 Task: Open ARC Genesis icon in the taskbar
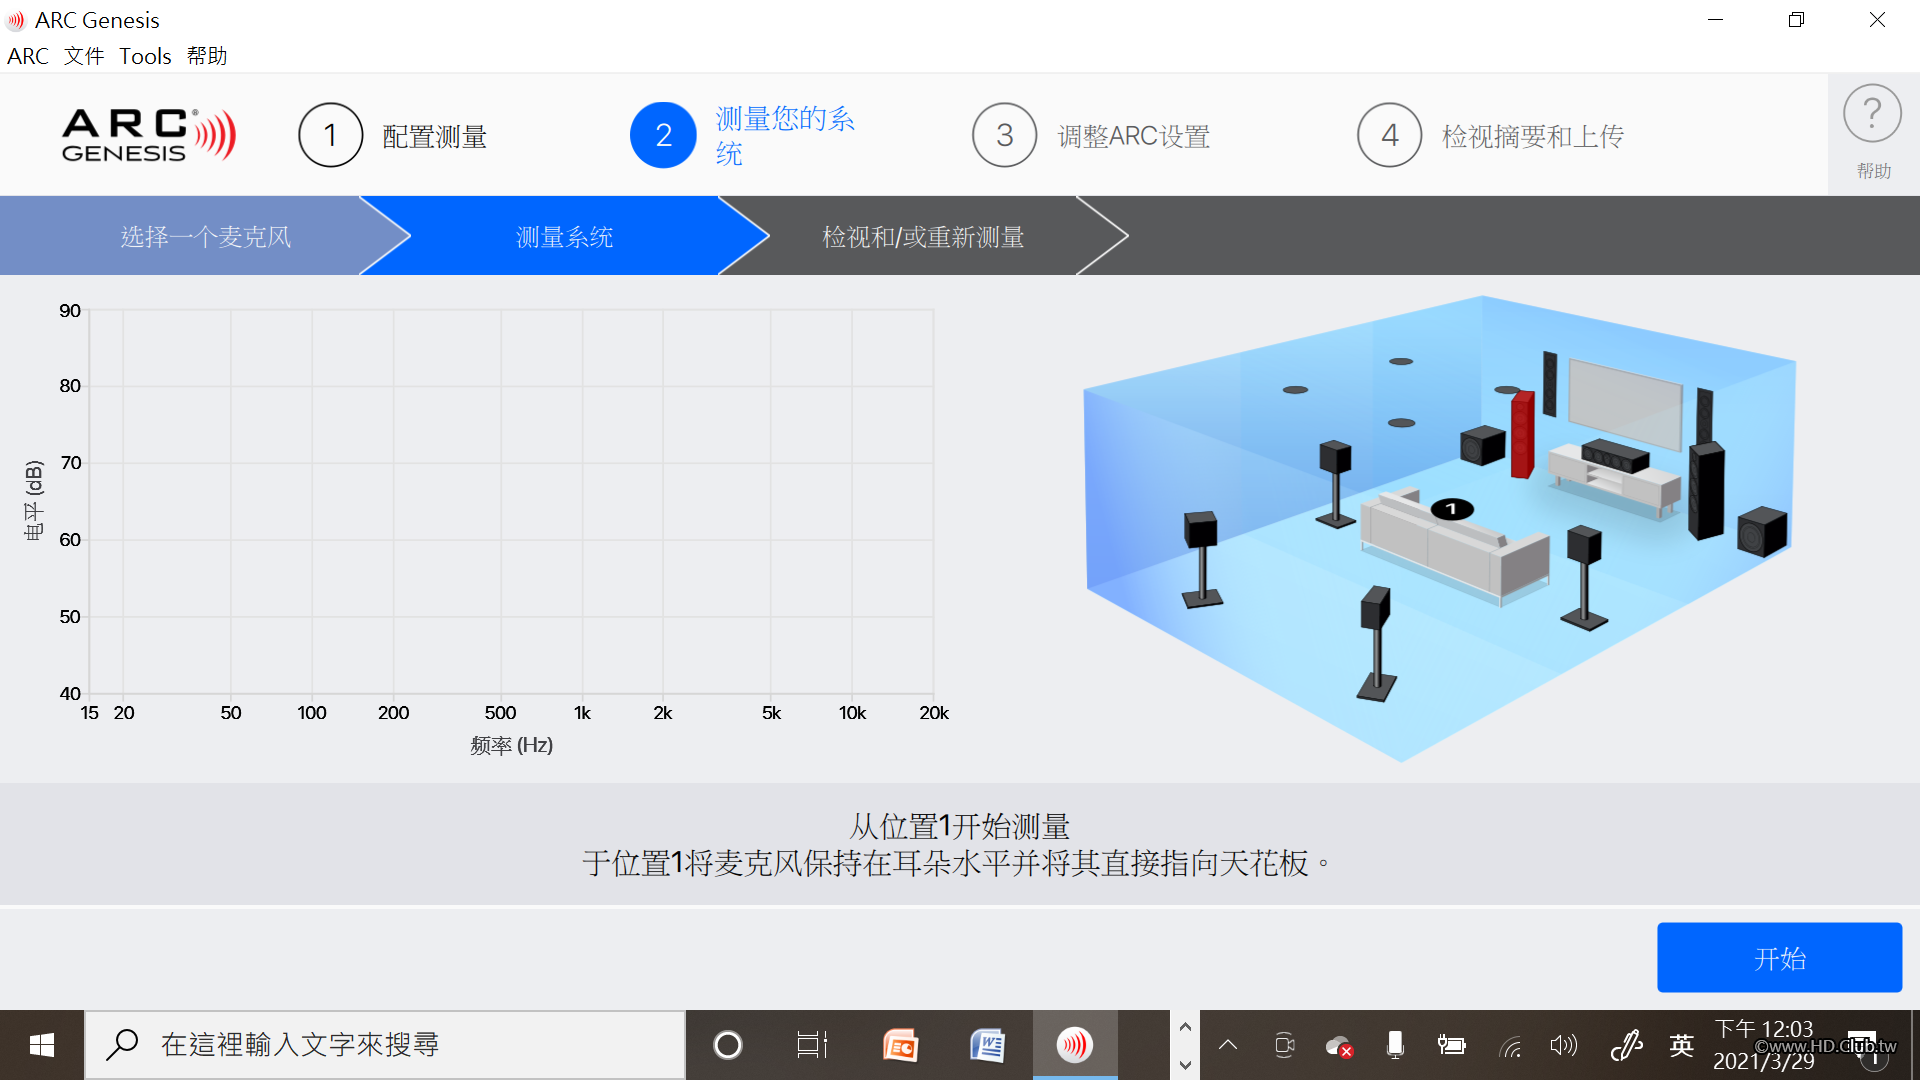(x=1075, y=1045)
